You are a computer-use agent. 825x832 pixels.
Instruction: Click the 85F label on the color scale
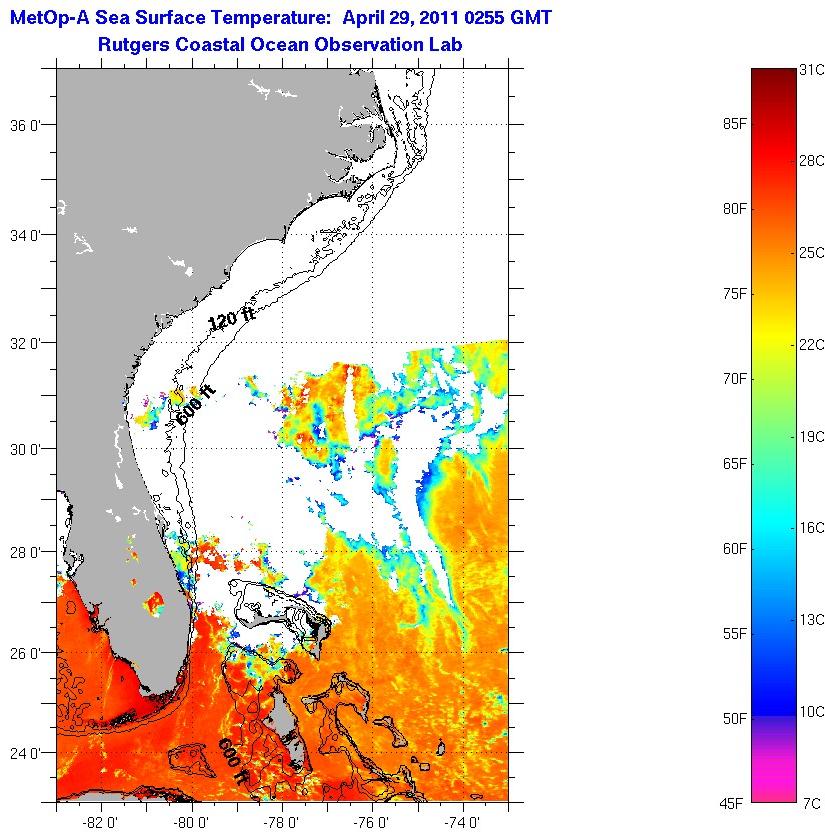pos(734,124)
